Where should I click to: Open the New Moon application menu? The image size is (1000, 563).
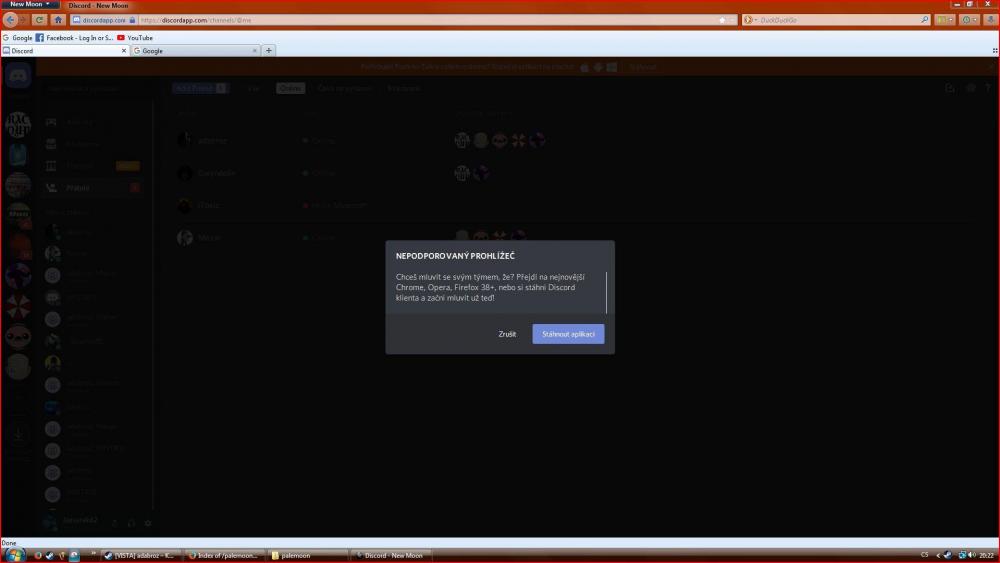pyautogui.click(x=30, y=4)
